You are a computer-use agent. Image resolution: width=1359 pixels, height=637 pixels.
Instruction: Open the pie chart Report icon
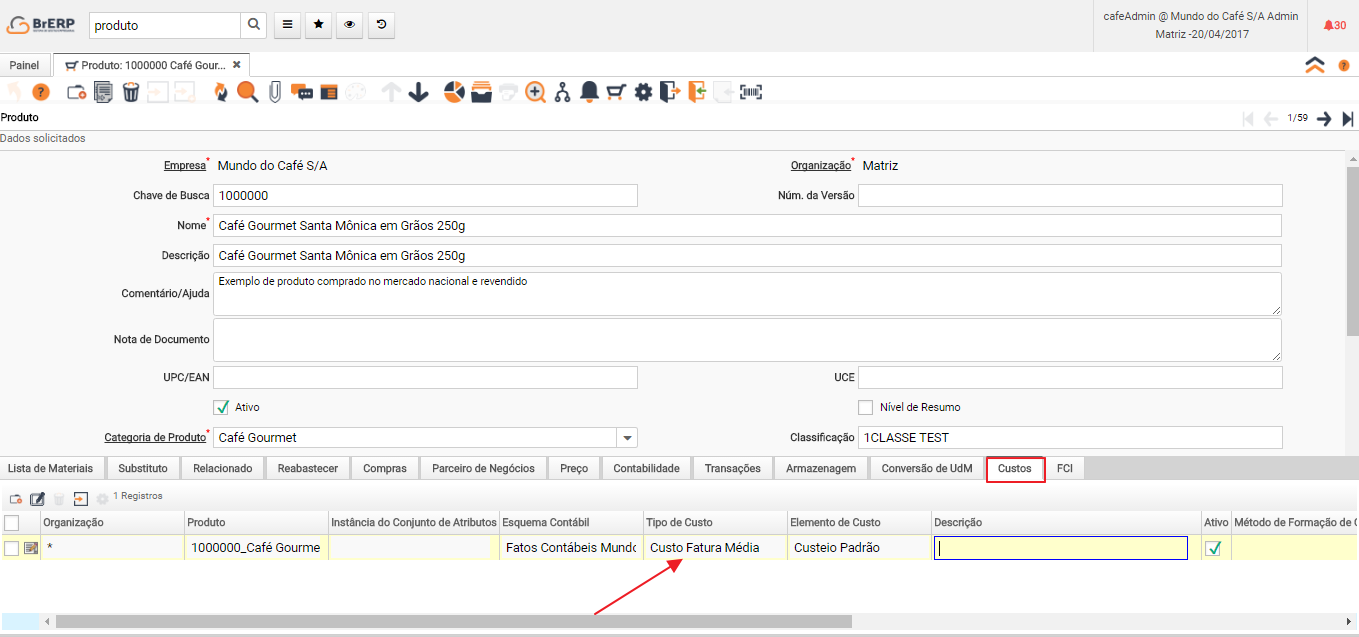point(454,92)
